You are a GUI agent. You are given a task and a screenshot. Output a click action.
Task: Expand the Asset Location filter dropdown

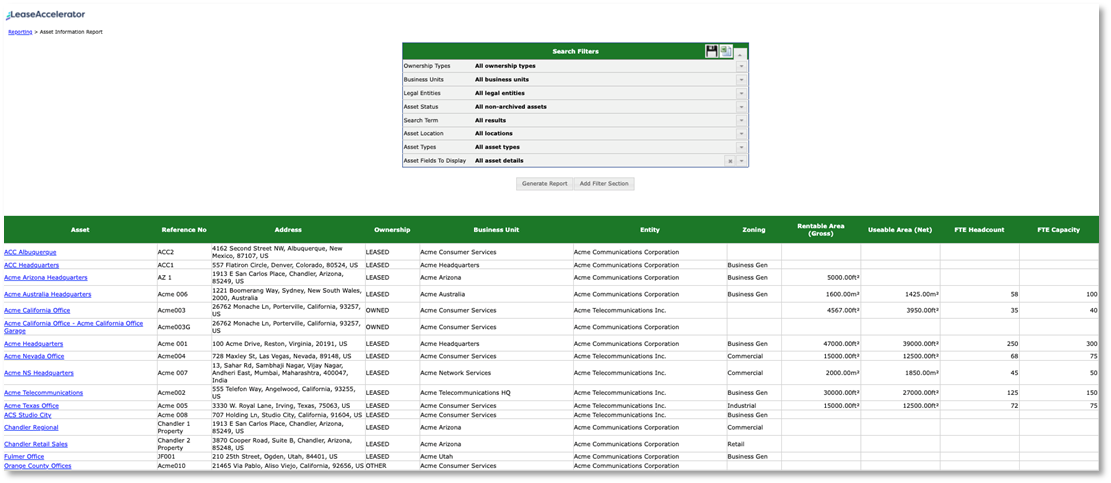click(x=741, y=133)
